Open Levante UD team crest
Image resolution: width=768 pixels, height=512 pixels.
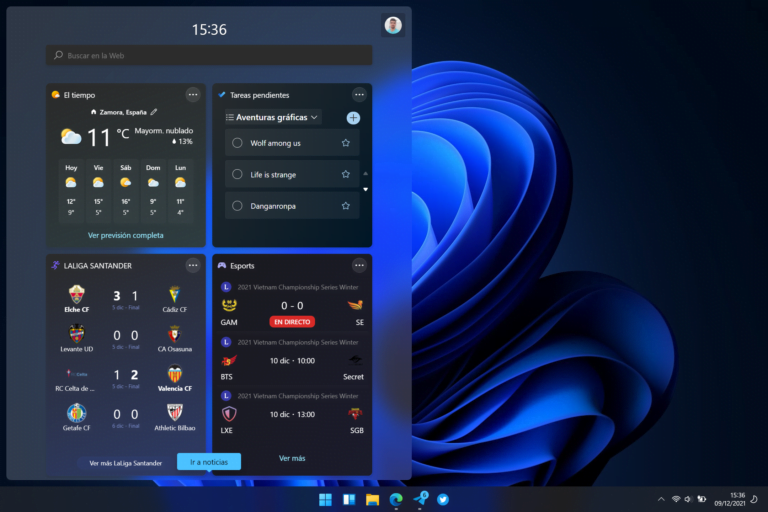[76, 334]
